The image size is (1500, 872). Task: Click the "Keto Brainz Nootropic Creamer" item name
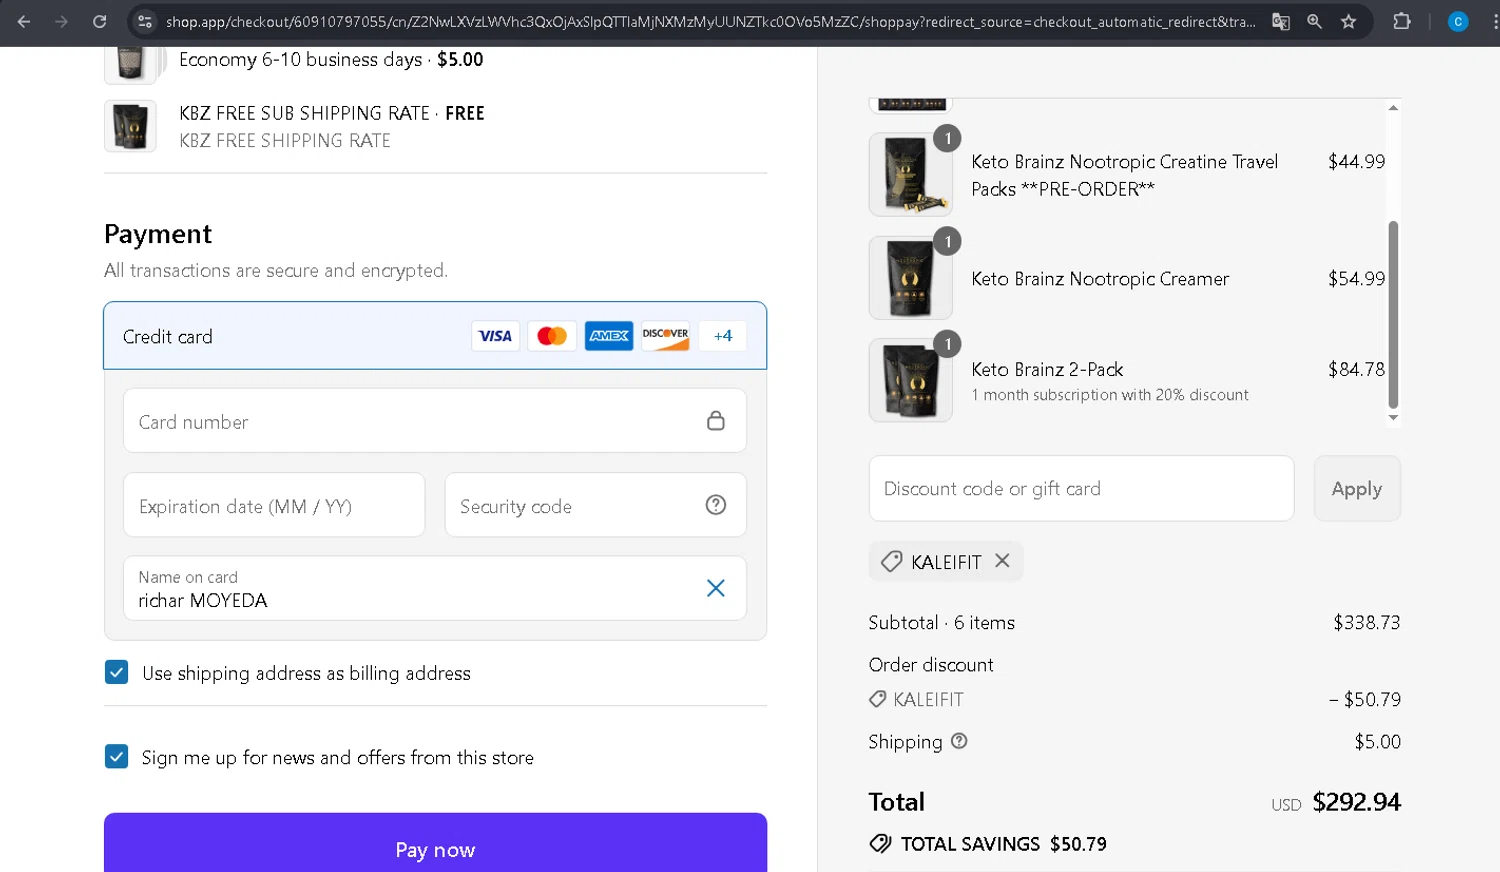click(x=1100, y=279)
